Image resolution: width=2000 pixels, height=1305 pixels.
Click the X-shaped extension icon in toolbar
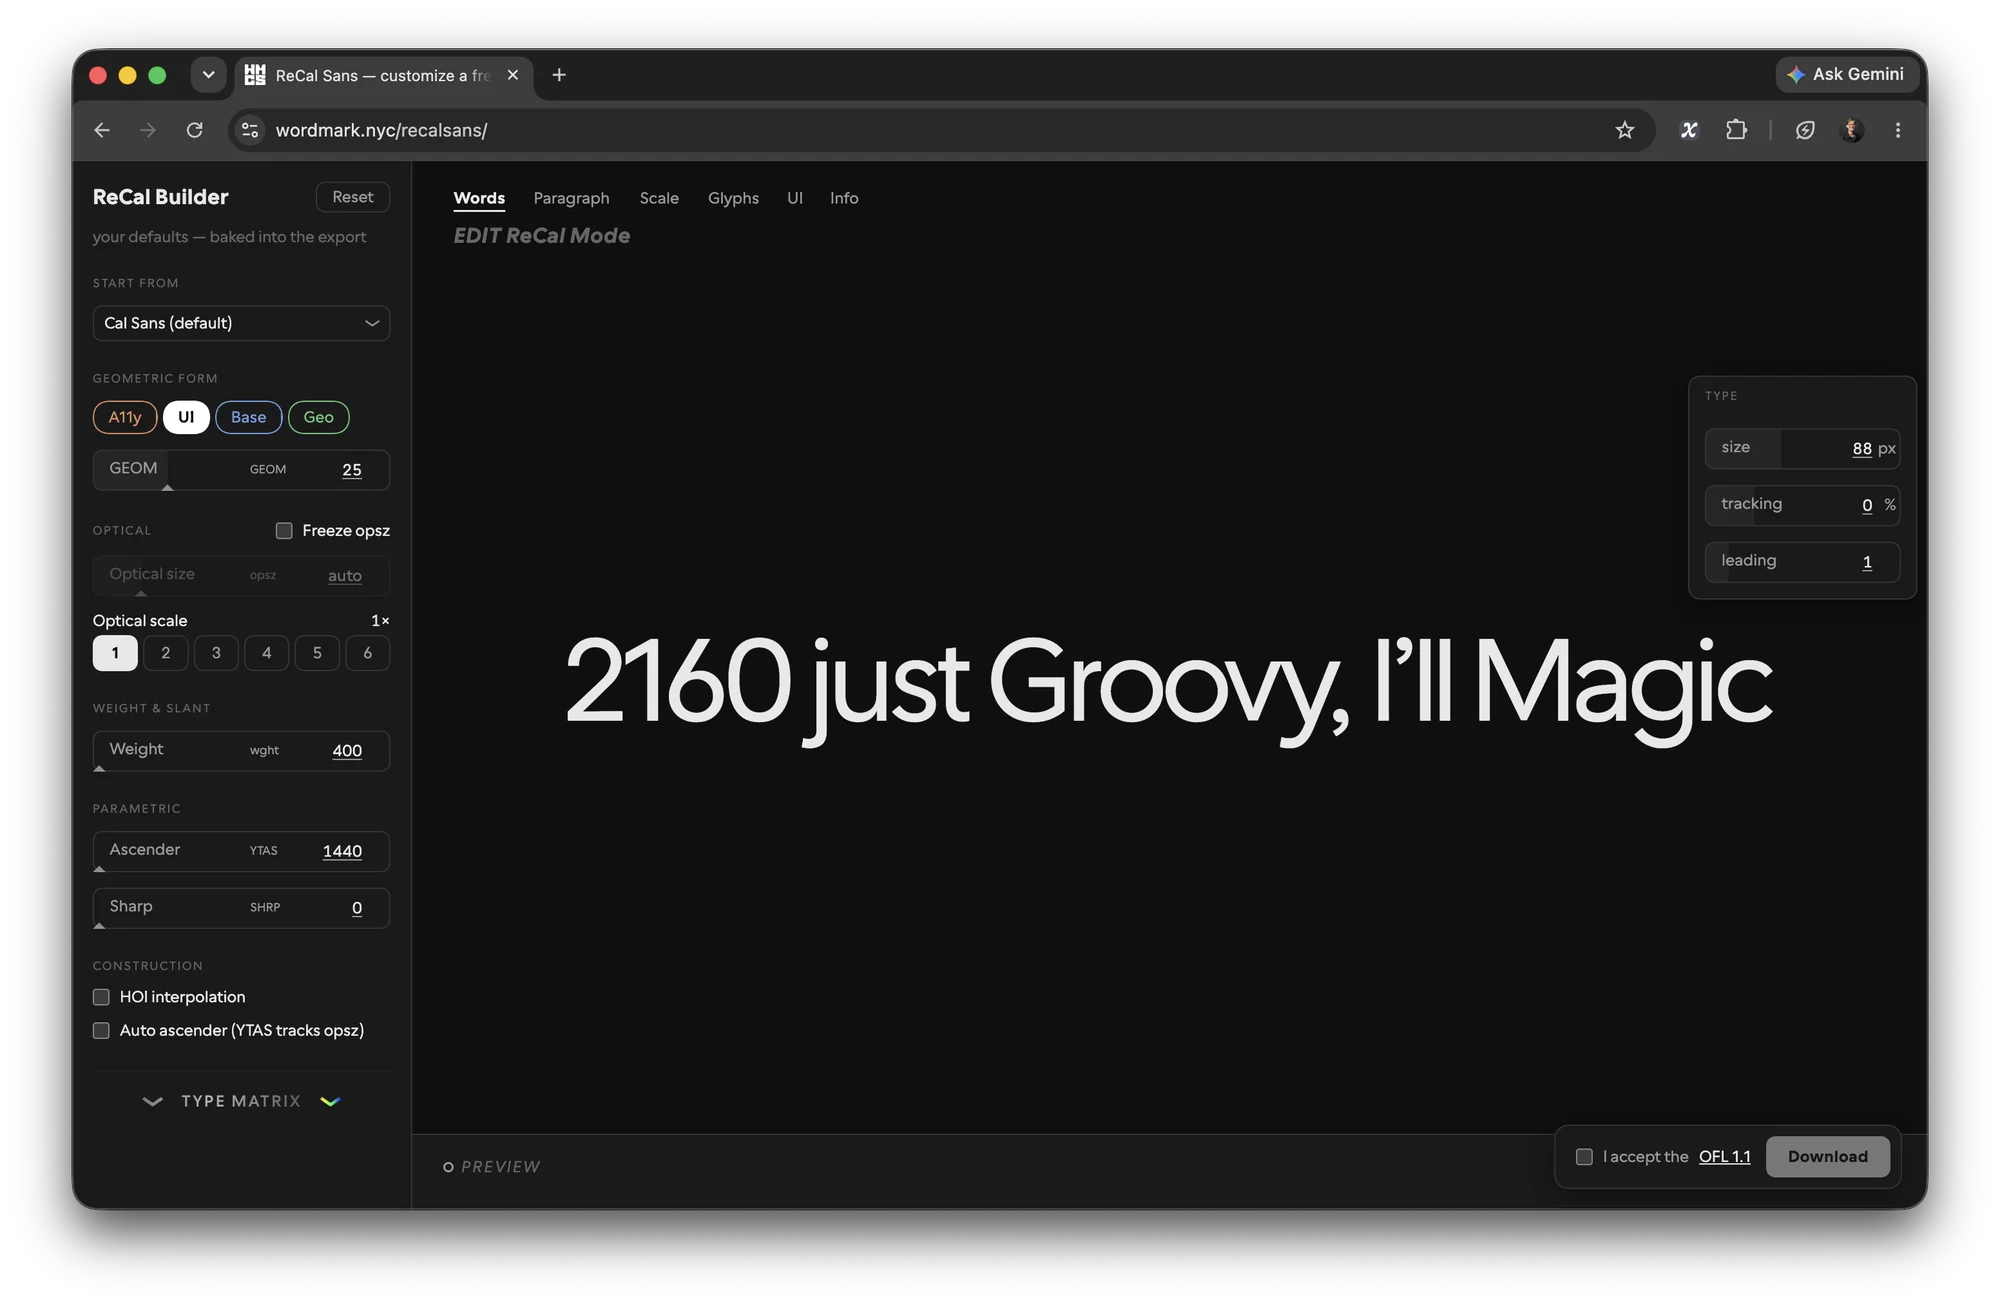[1689, 130]
